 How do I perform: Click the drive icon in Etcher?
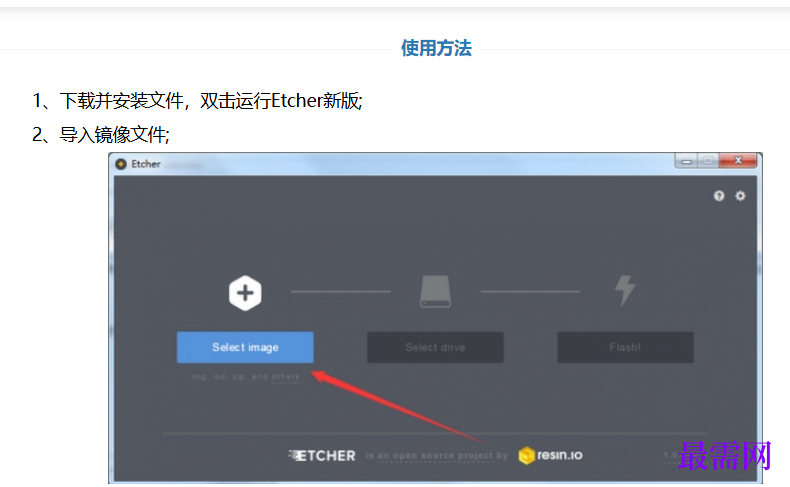435,291
